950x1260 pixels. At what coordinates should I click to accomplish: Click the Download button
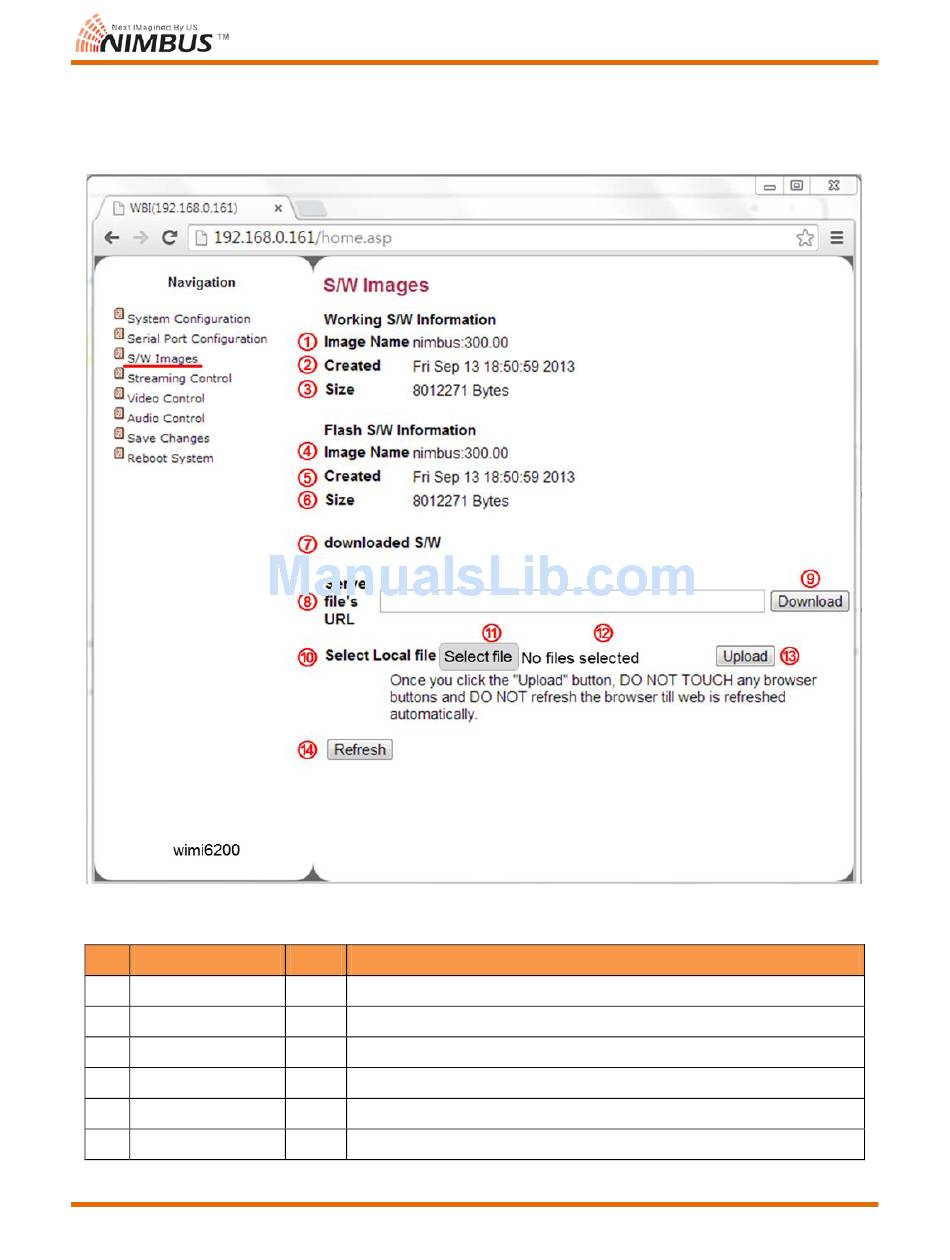point(810,601)
